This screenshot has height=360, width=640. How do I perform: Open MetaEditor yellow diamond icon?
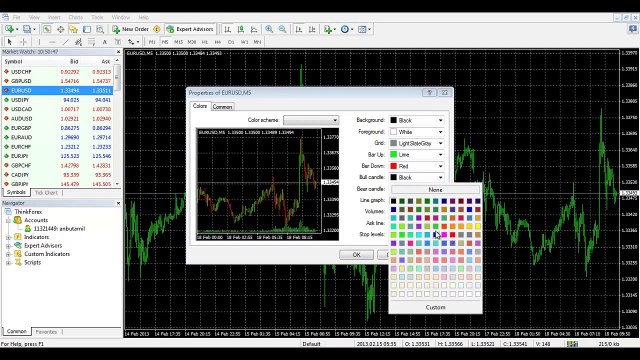(x=157, y=29)
